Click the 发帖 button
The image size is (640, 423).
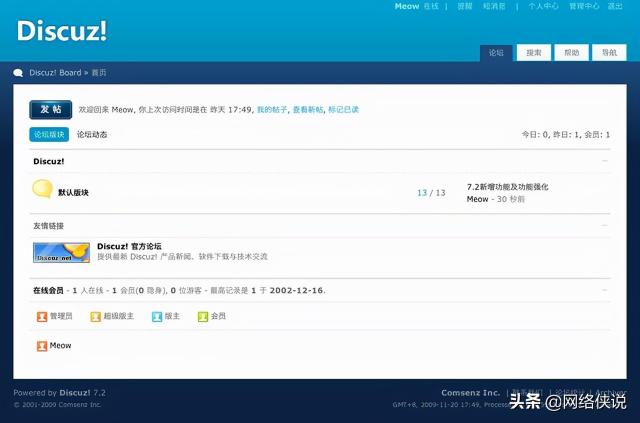51,109
